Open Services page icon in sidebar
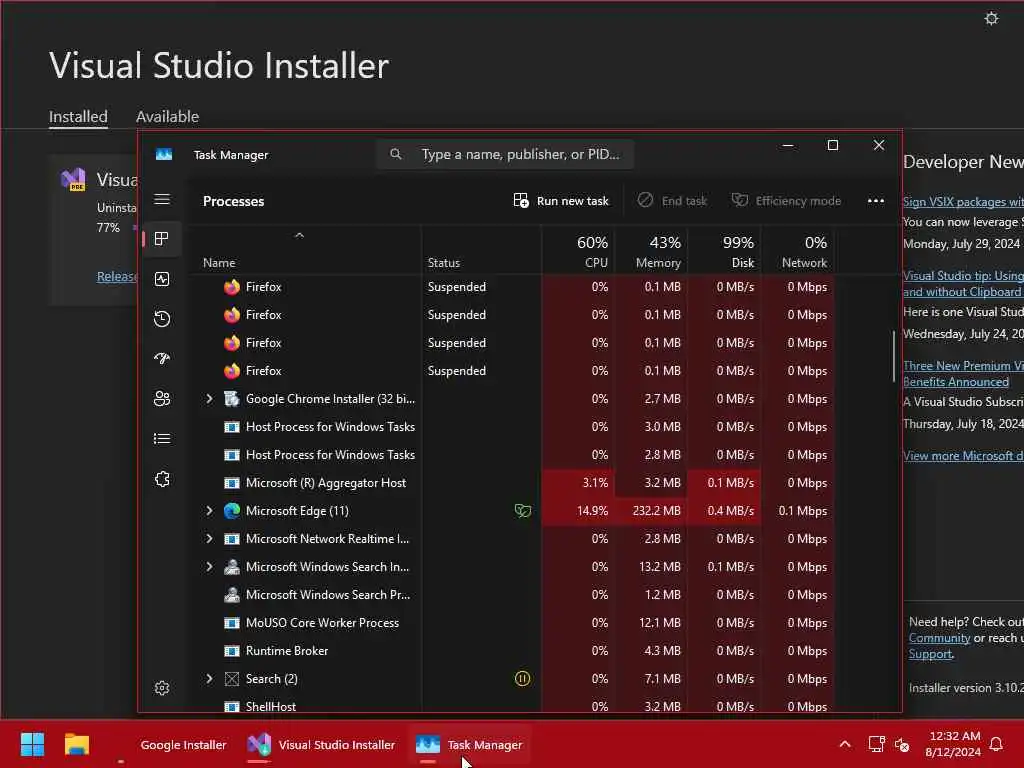 click(x=162, y=479)
